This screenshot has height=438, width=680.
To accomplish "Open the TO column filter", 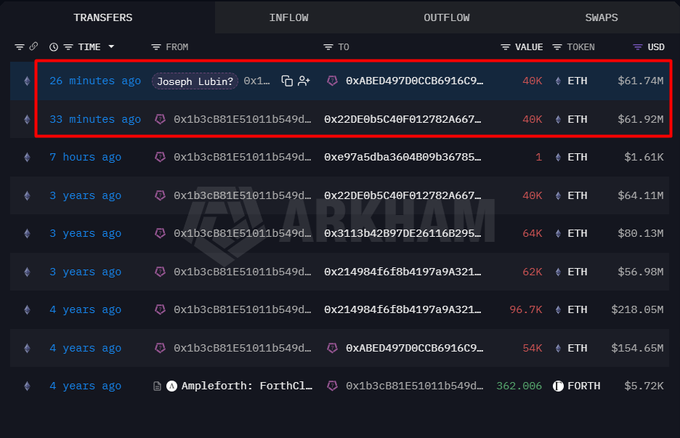I will point(328,47).
